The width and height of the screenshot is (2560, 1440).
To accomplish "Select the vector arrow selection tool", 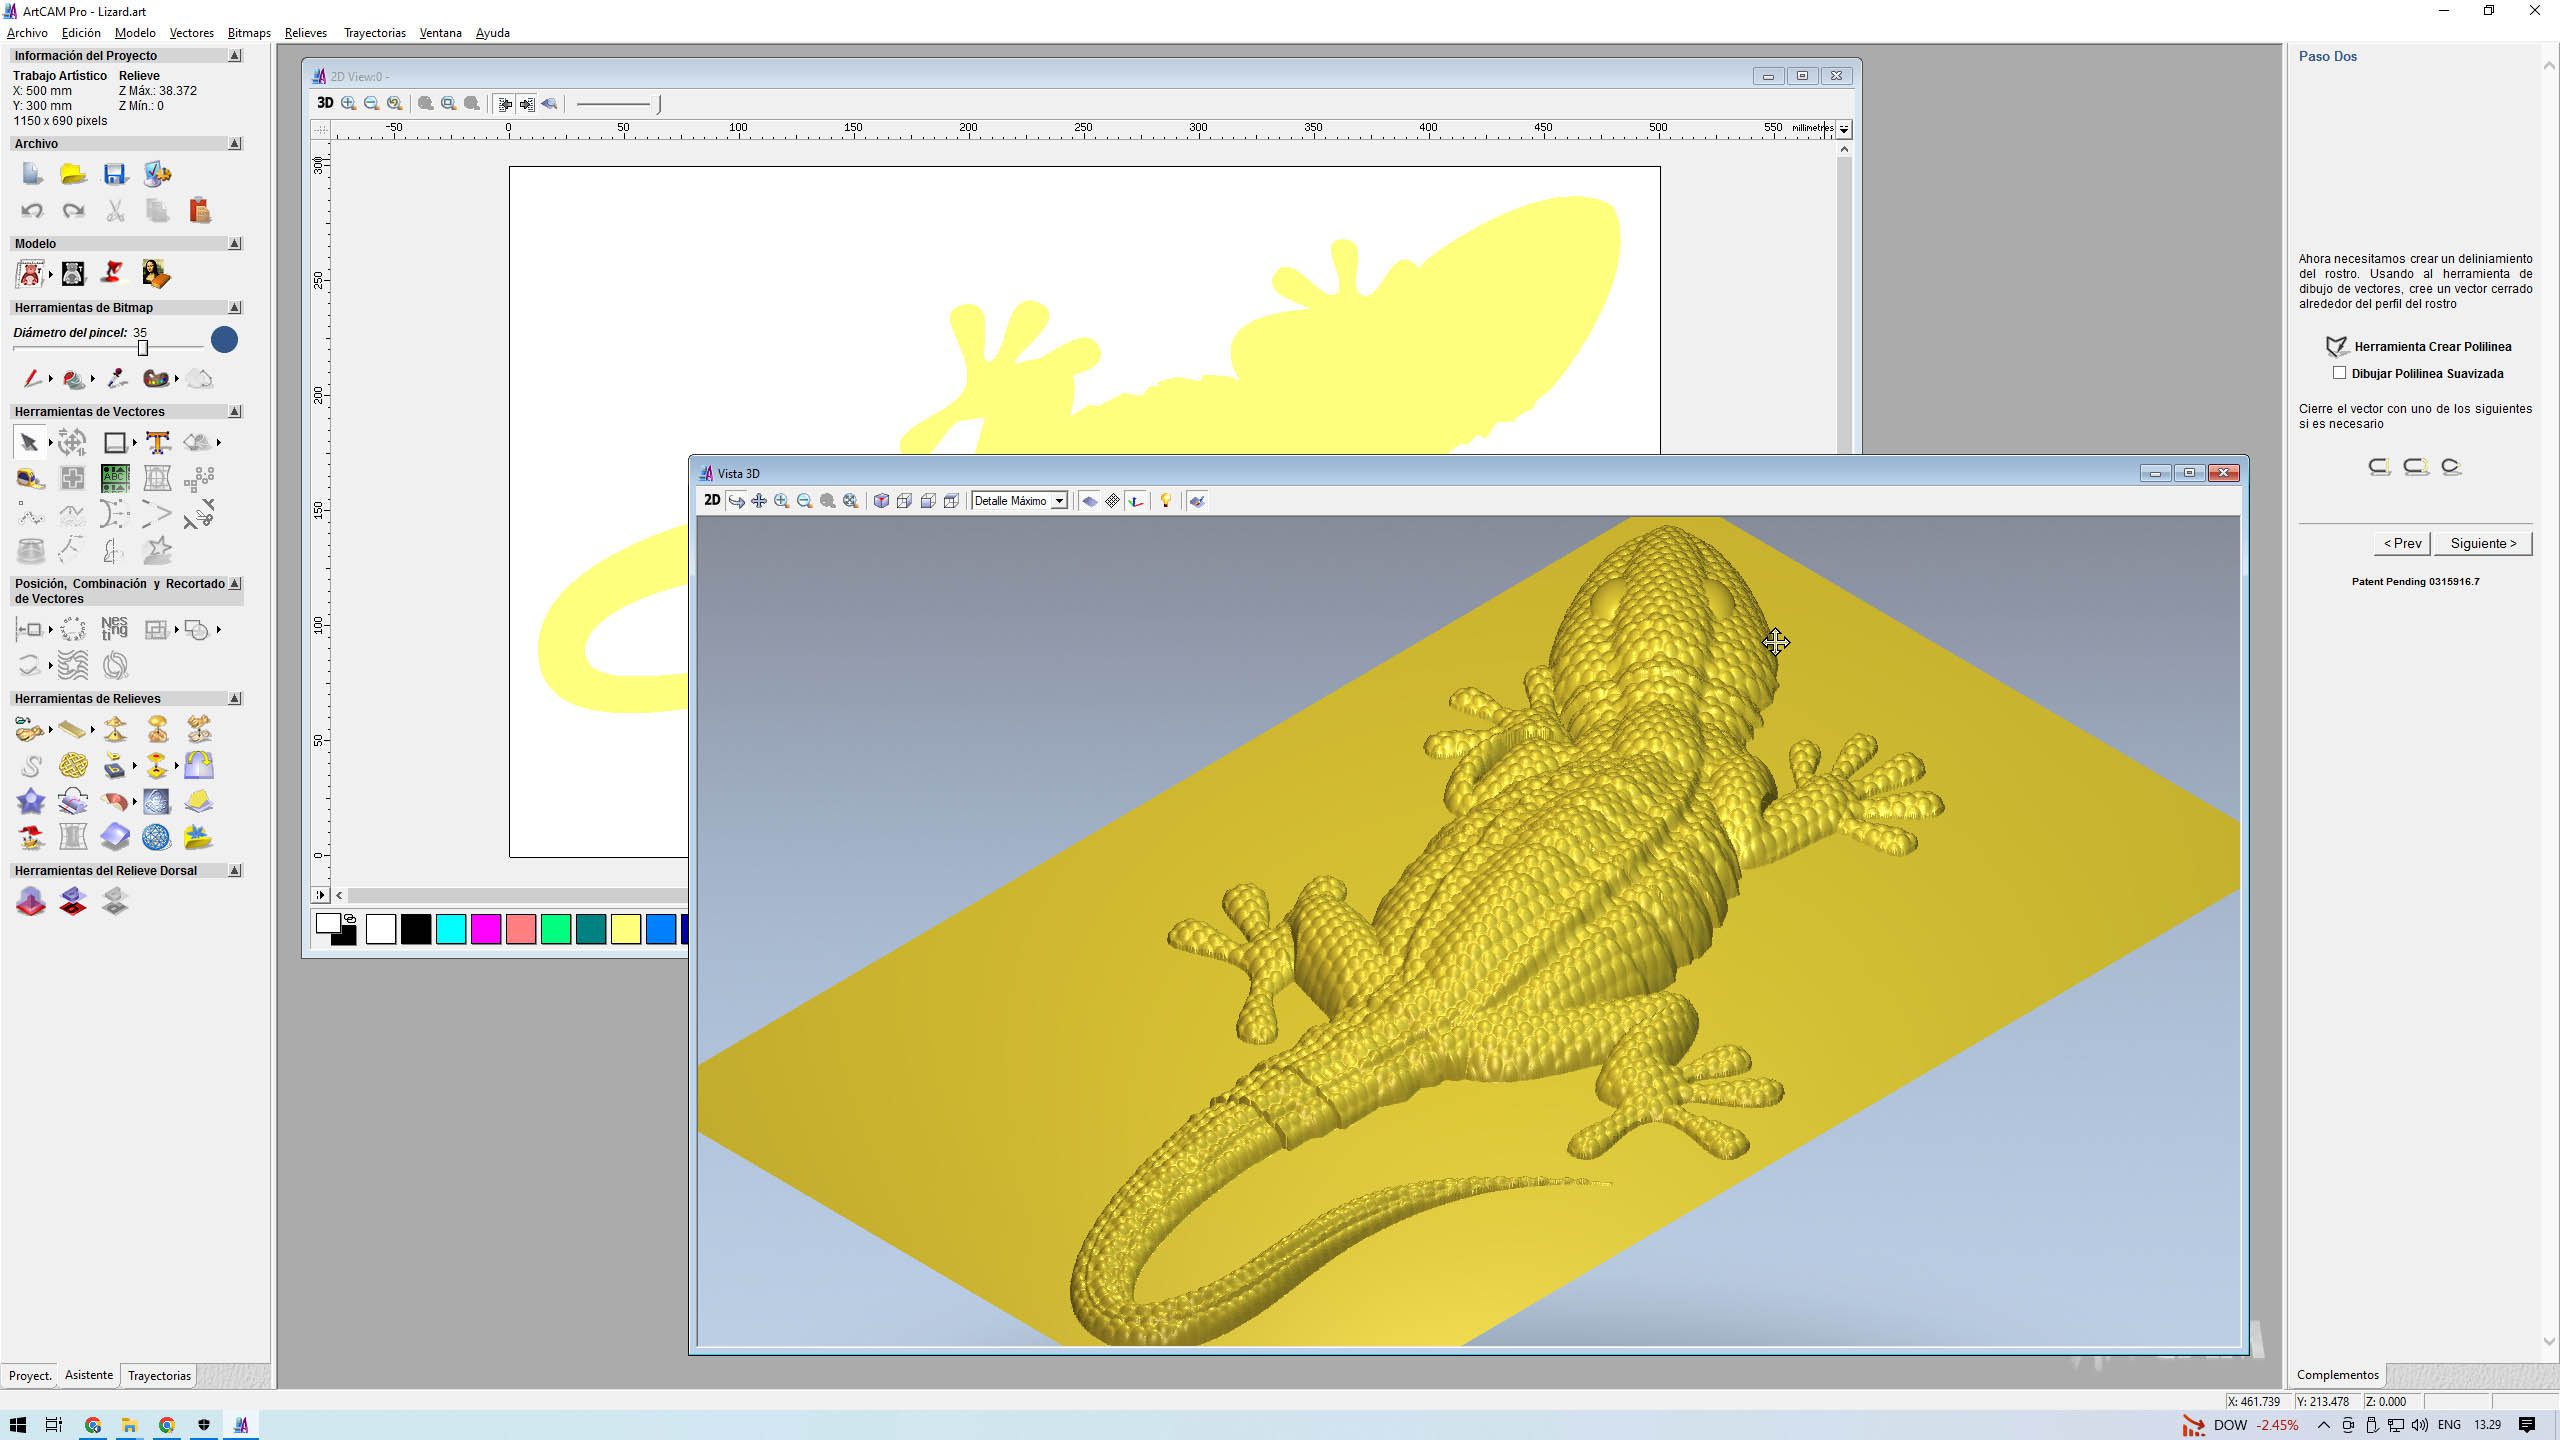I will coord(29,442).
